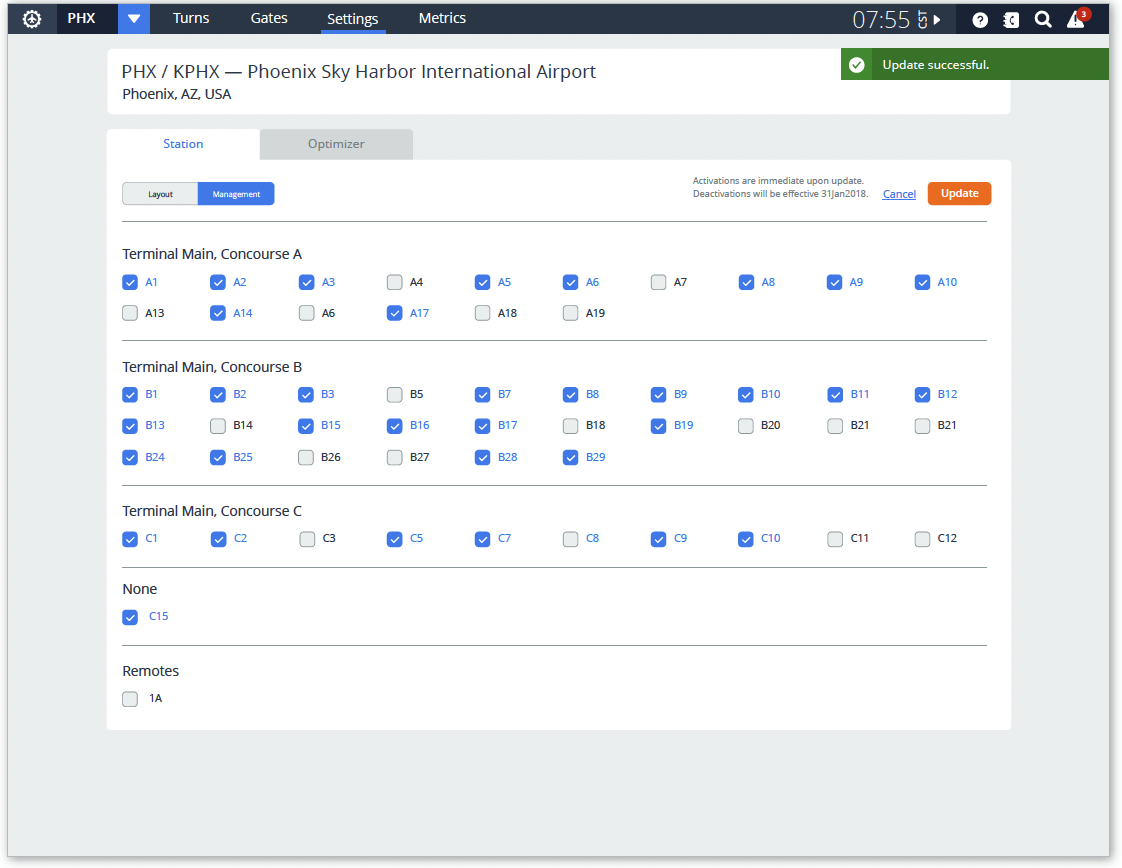Screen dimensions: 1122x868
Task: Check the B14 gate checkbox
Action: tap(218, 426)
